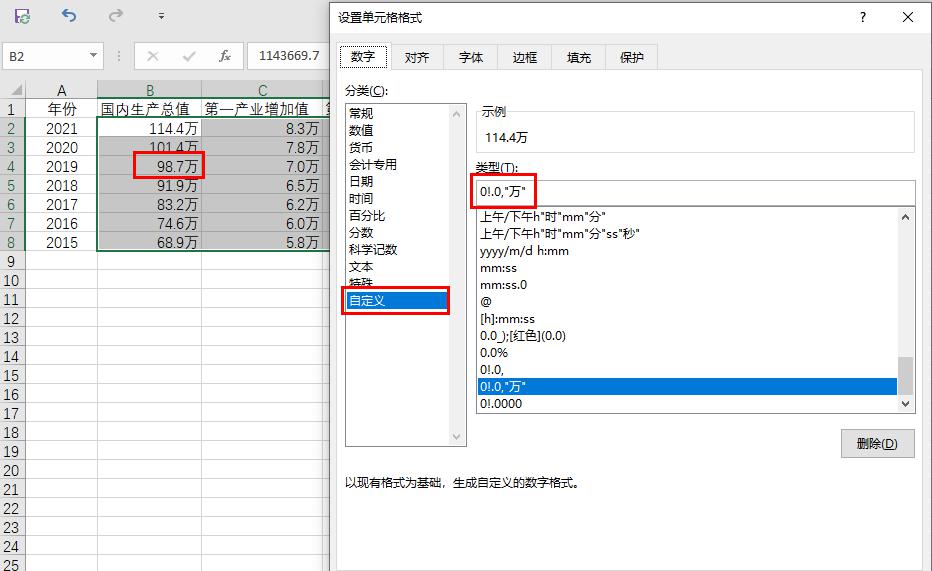Switch to the 保护 tab
The image size is (932, 571).
pyautogui.click(x=631, y=57)
